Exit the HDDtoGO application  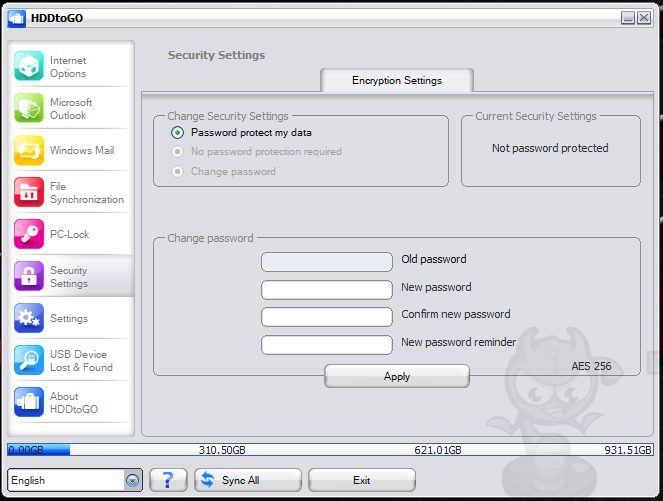[x=362, y=480]
